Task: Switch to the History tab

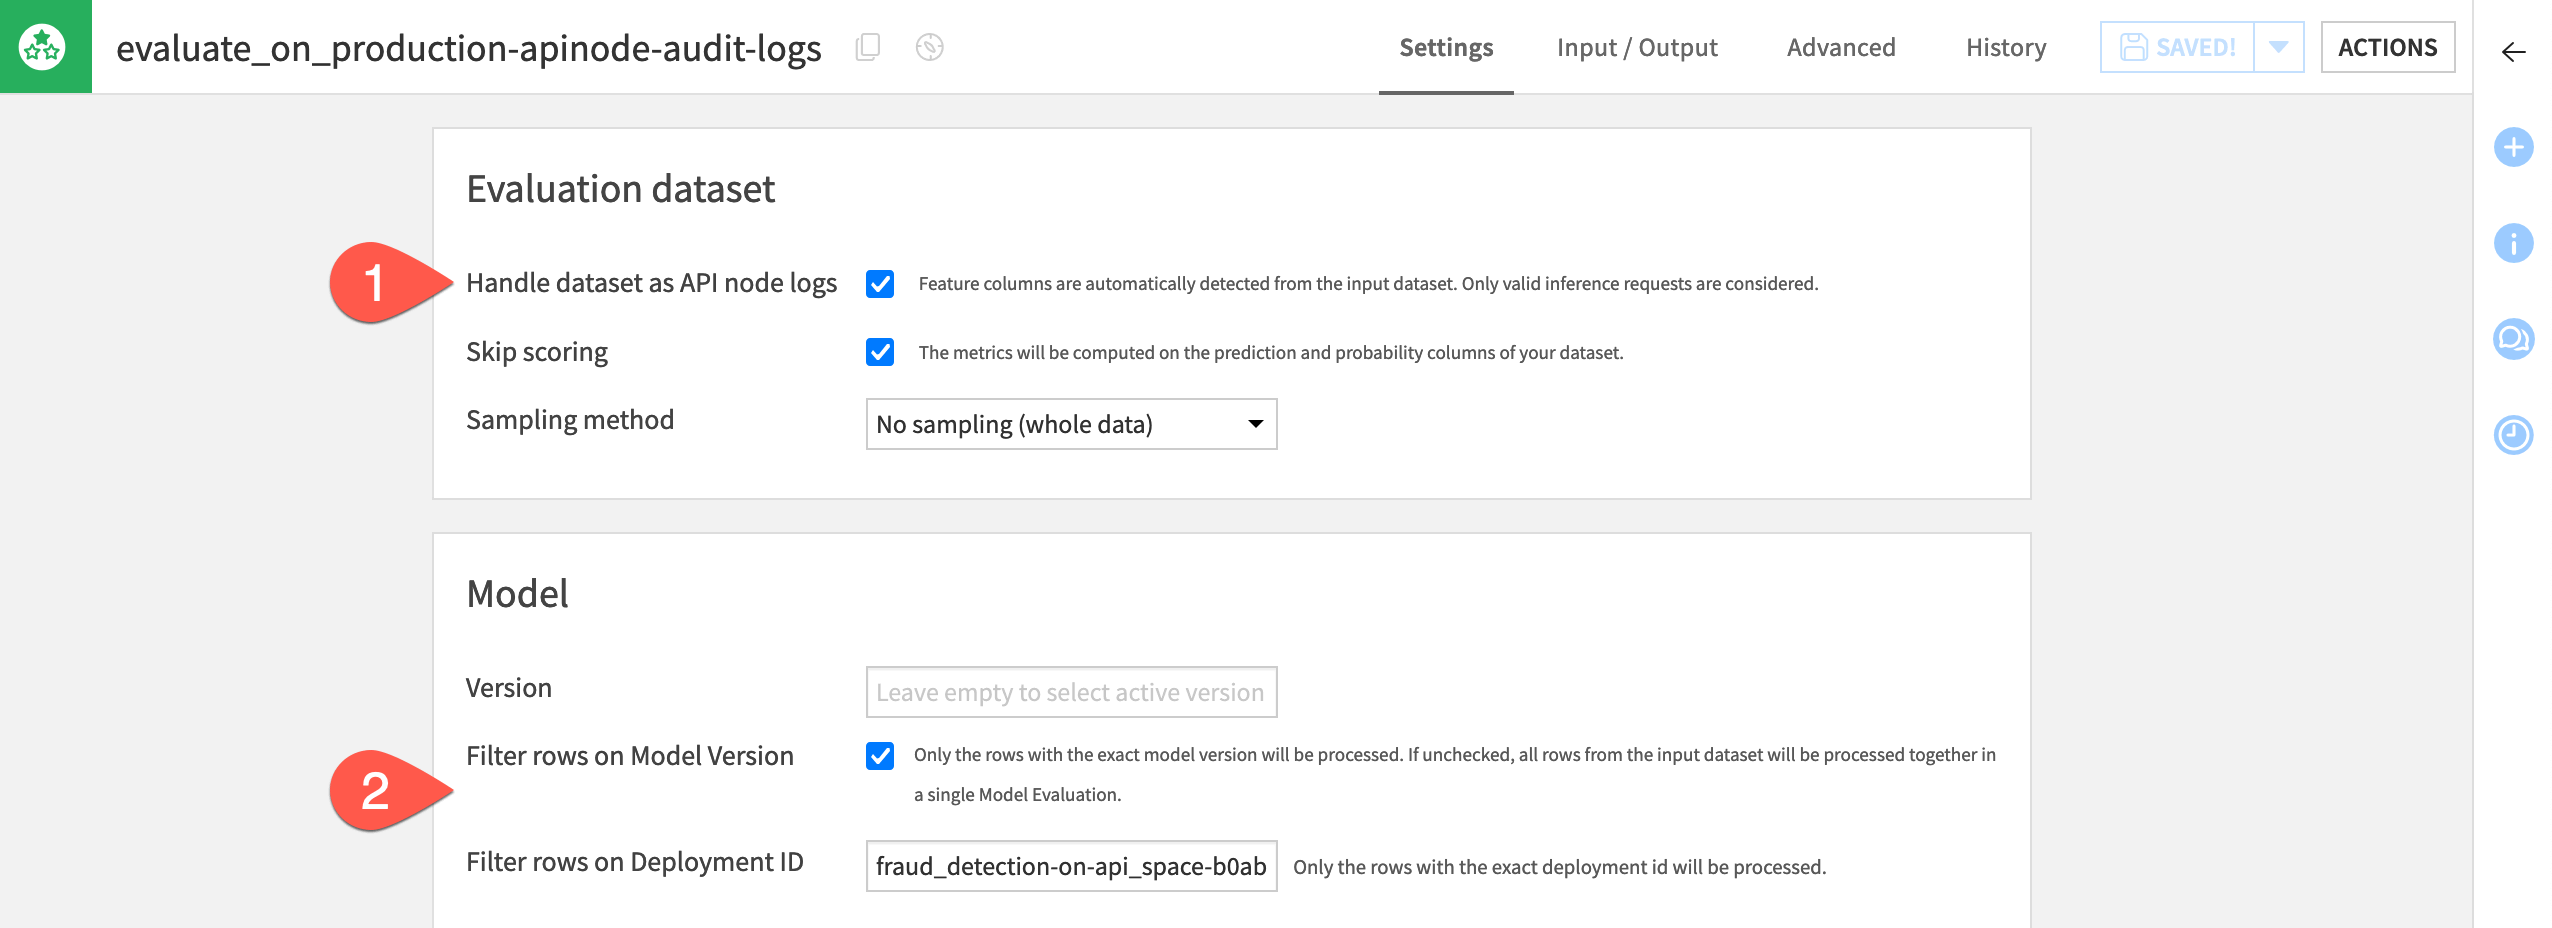Action: coord(2004,47)
